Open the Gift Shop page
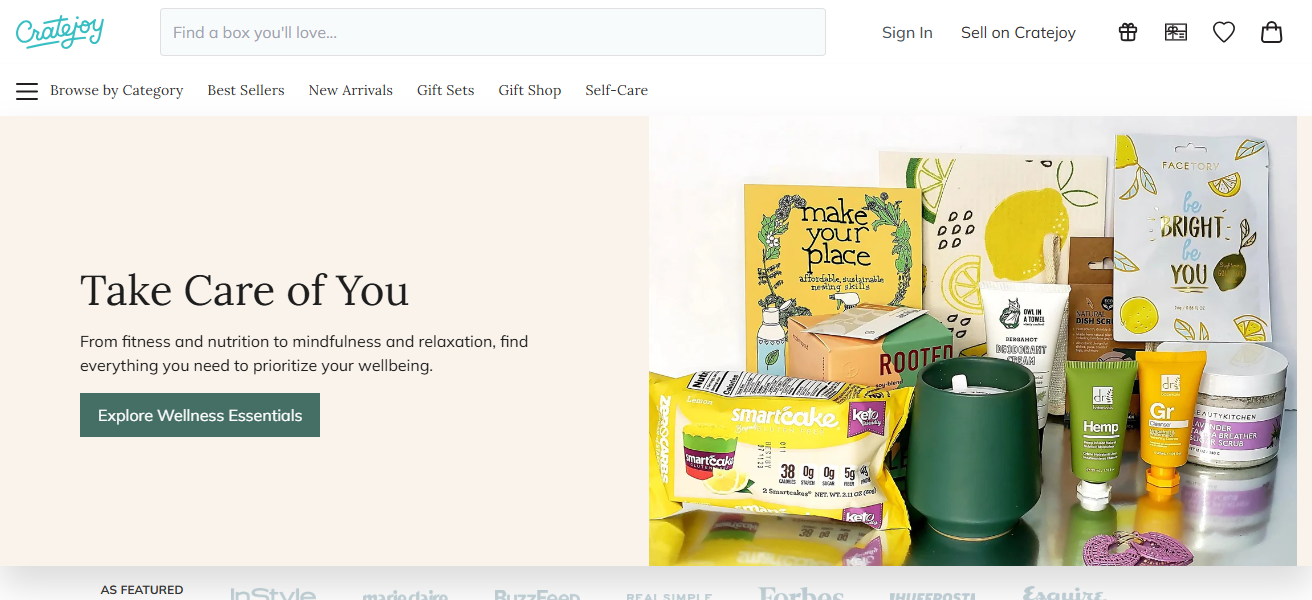 tap(530, 90)
